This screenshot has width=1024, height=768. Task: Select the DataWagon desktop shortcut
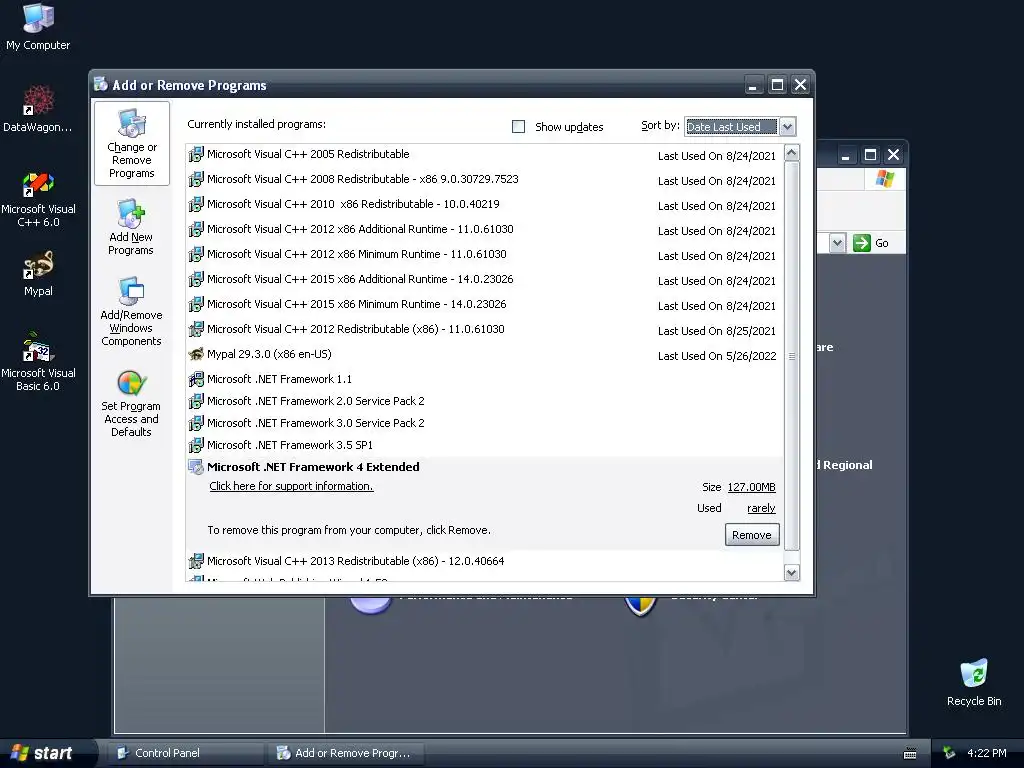coord(38,108)
